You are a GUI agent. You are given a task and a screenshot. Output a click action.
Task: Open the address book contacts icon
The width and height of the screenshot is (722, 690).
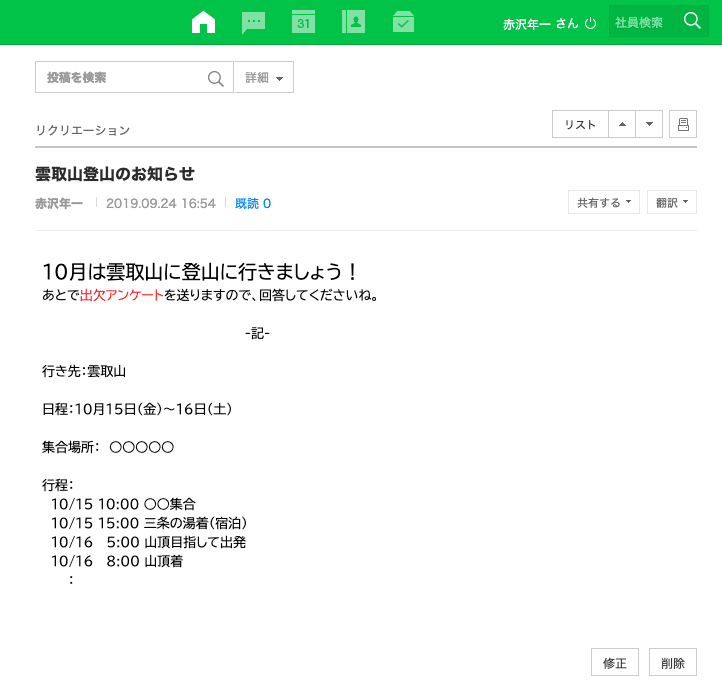pyautogui.click(x=353, y=22)
